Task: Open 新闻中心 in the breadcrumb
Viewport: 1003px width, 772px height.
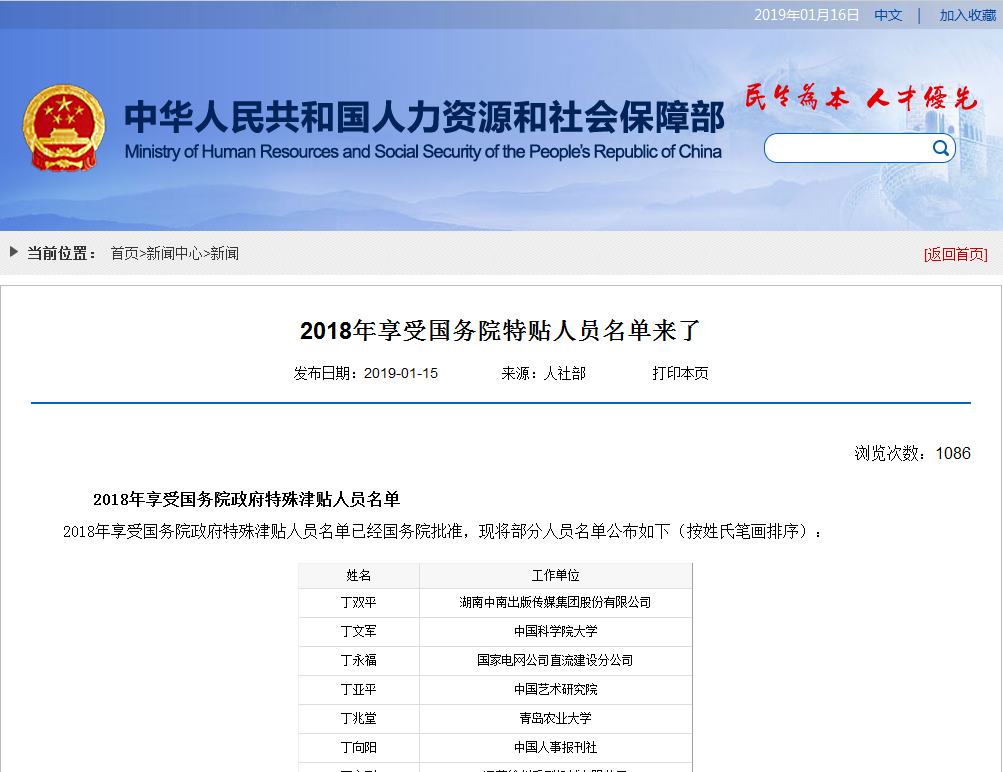Action: pos(174,253)
